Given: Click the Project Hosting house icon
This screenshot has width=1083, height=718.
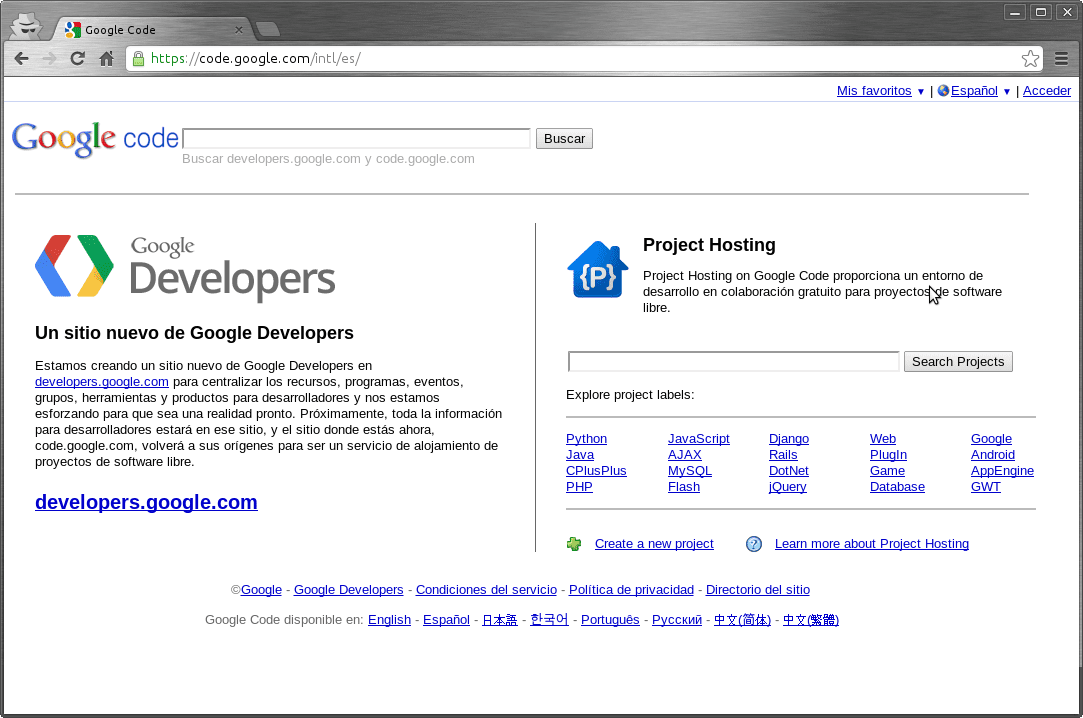Looking at the screenshot, I should tap(597, 270).
